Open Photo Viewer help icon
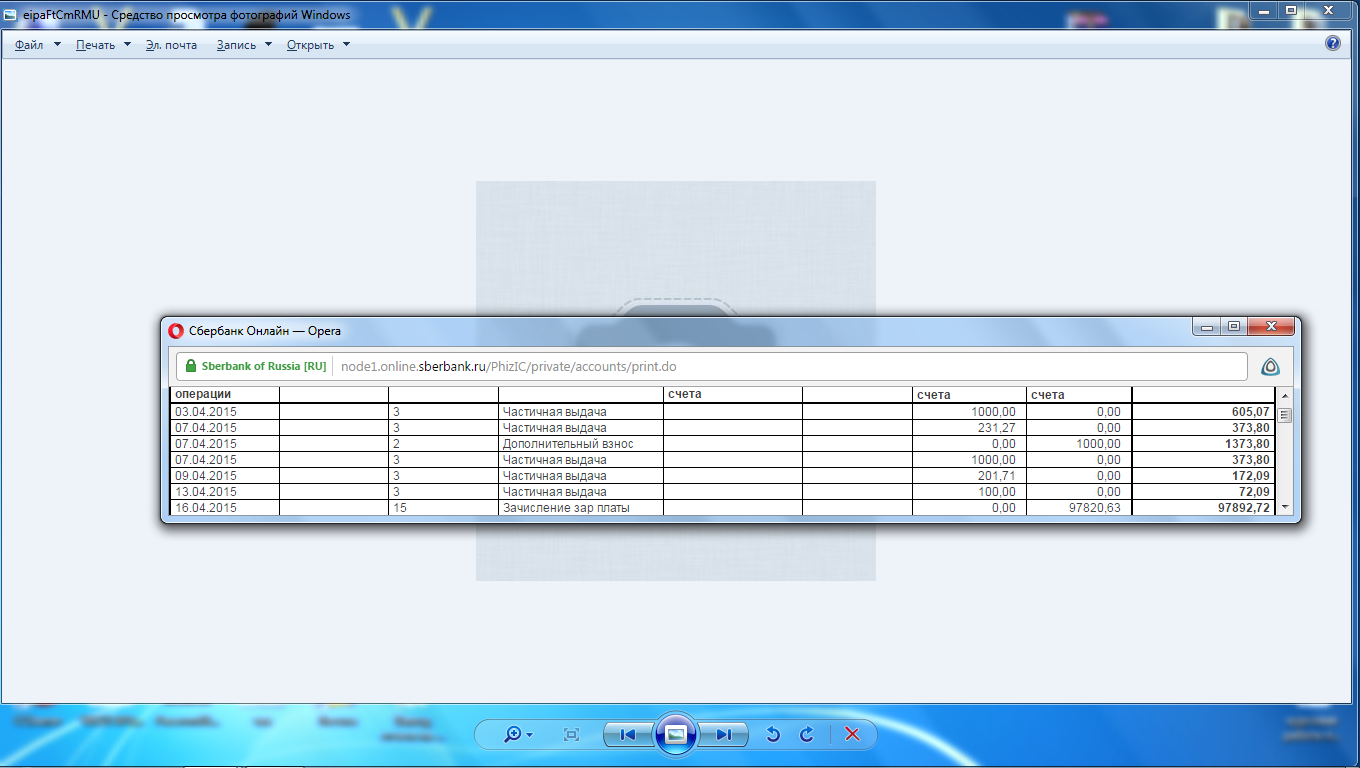Viewport: 1360px width, 768px height. (1332, 44)
